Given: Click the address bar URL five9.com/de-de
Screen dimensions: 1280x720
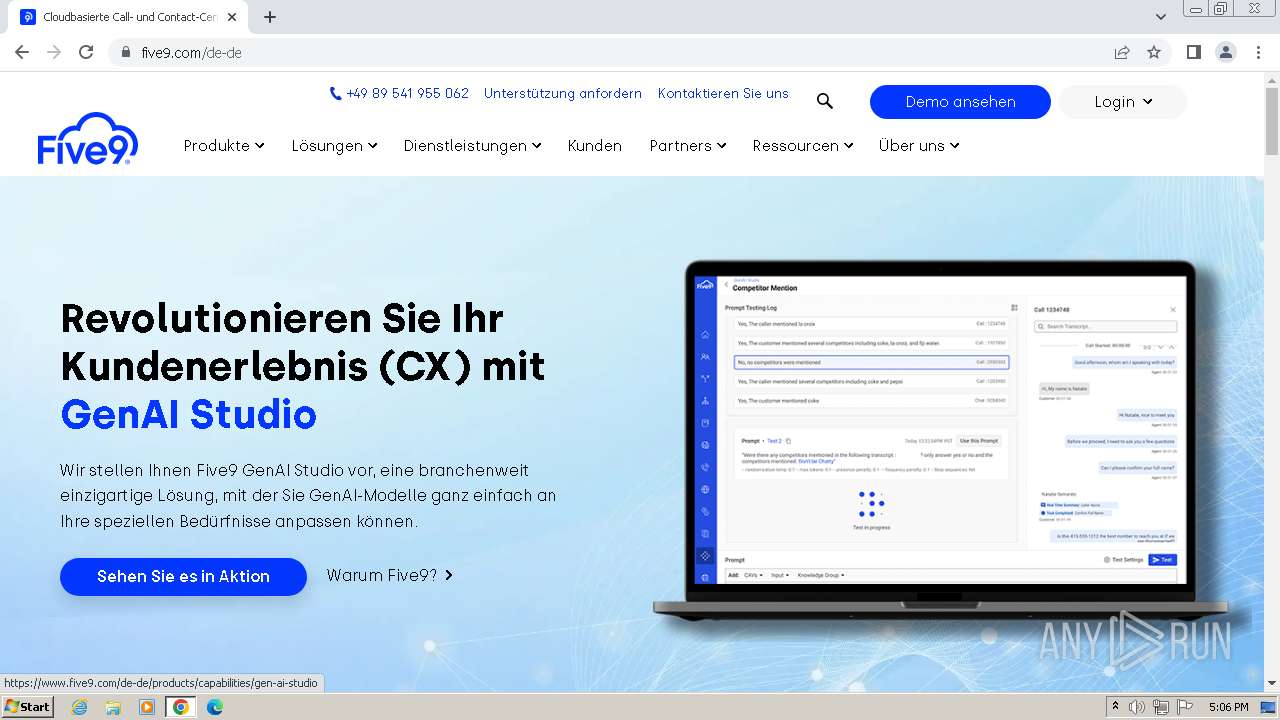Looking at the screenshot, I should click(x=192, y=53).
